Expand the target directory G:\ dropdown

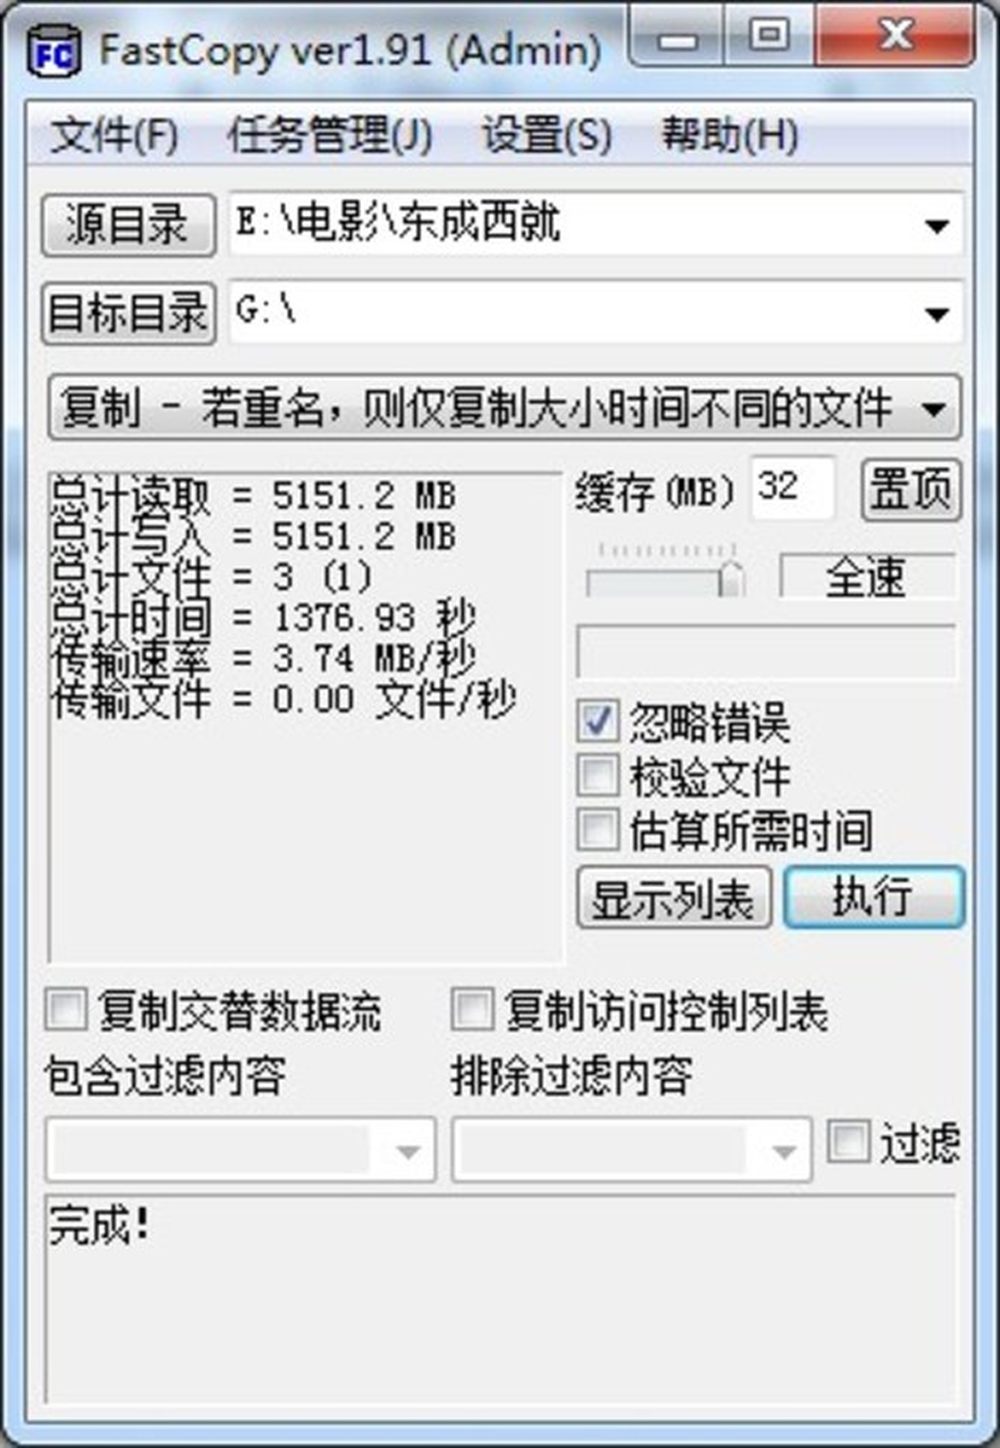point(937,314)
